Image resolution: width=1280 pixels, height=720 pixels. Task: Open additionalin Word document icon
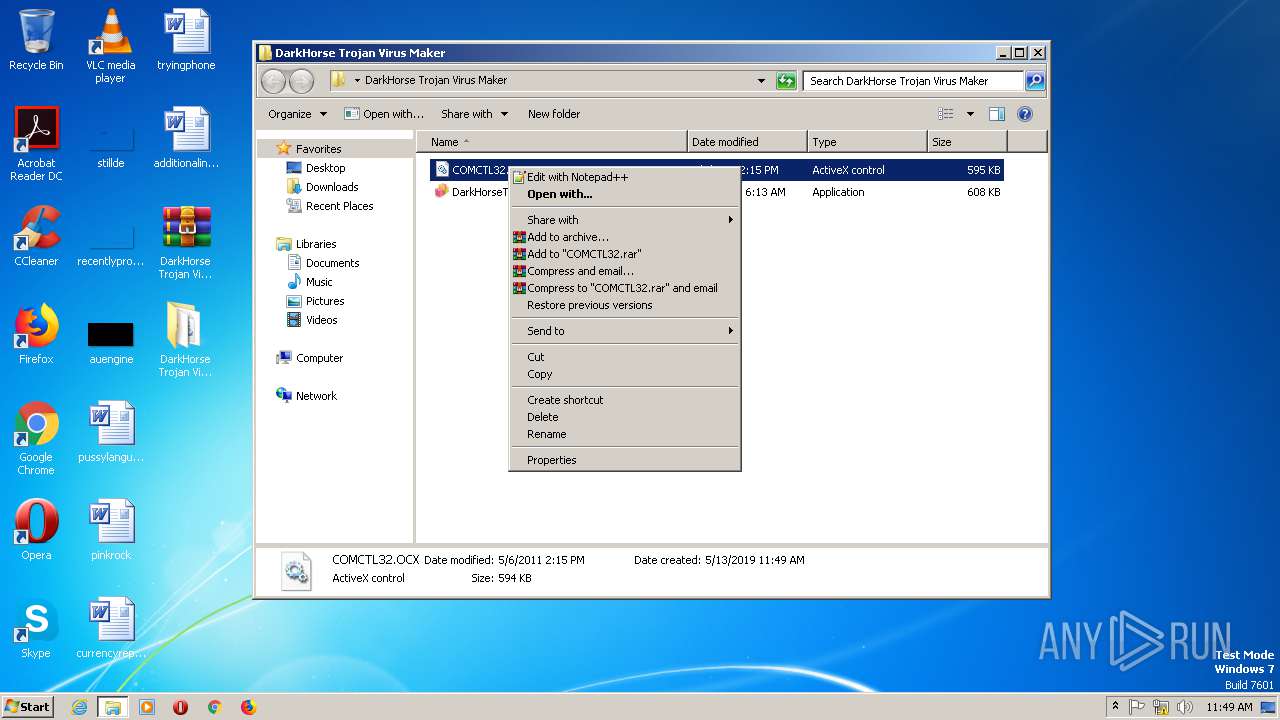[186, 138]
